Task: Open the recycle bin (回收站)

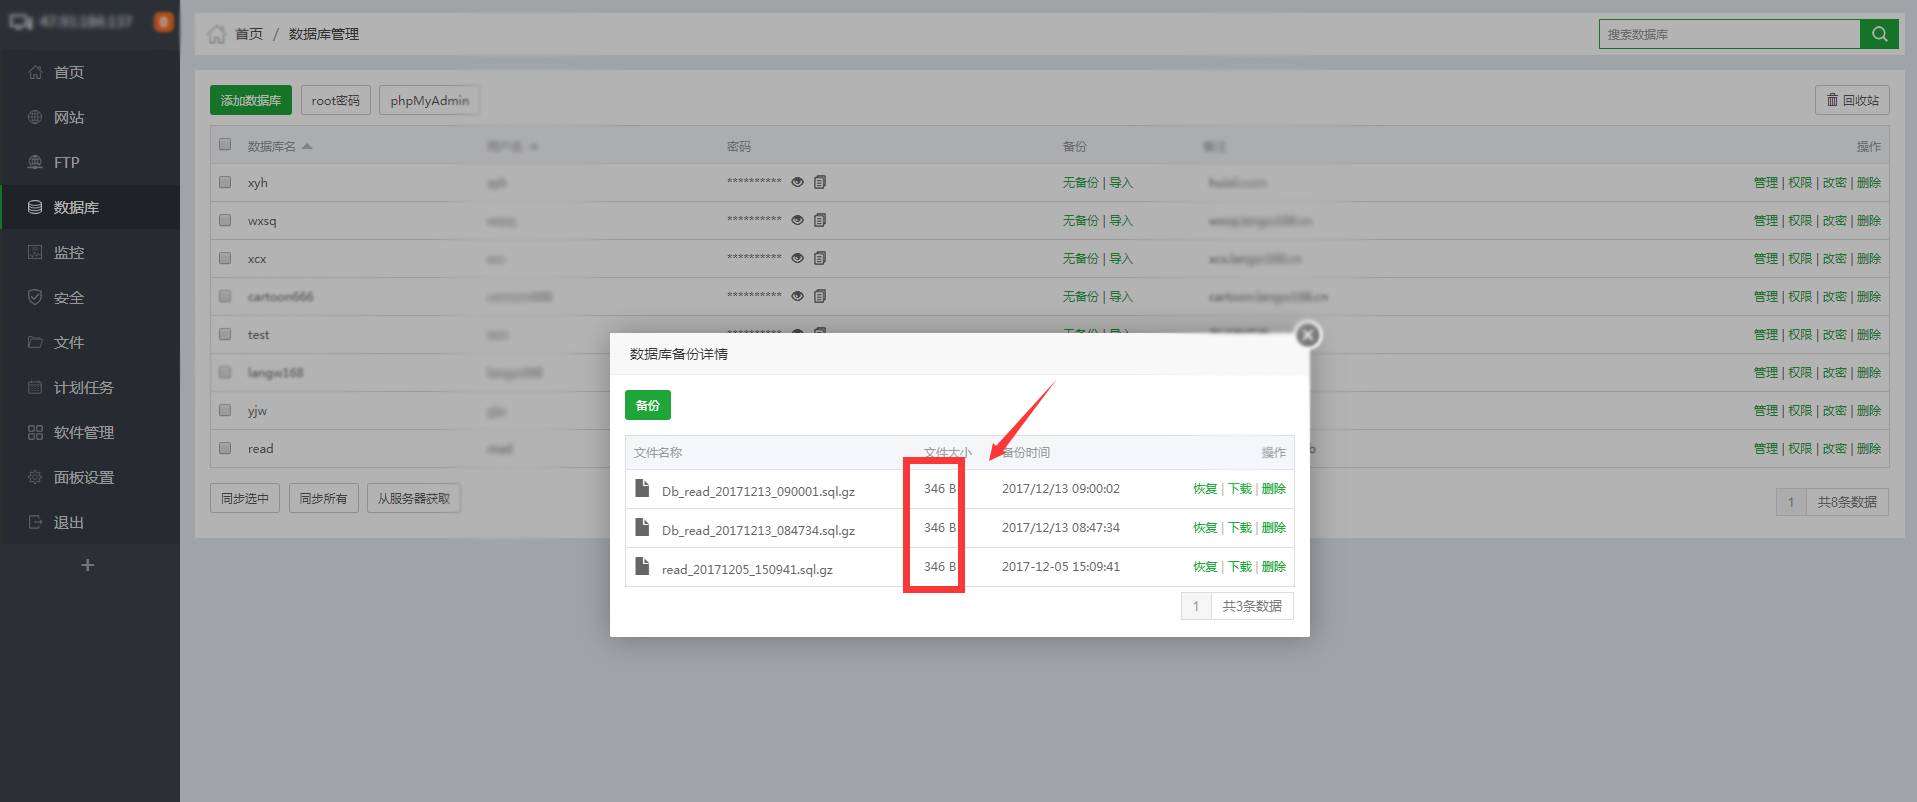Action: pyautogui.click(x=1852, y=100)
